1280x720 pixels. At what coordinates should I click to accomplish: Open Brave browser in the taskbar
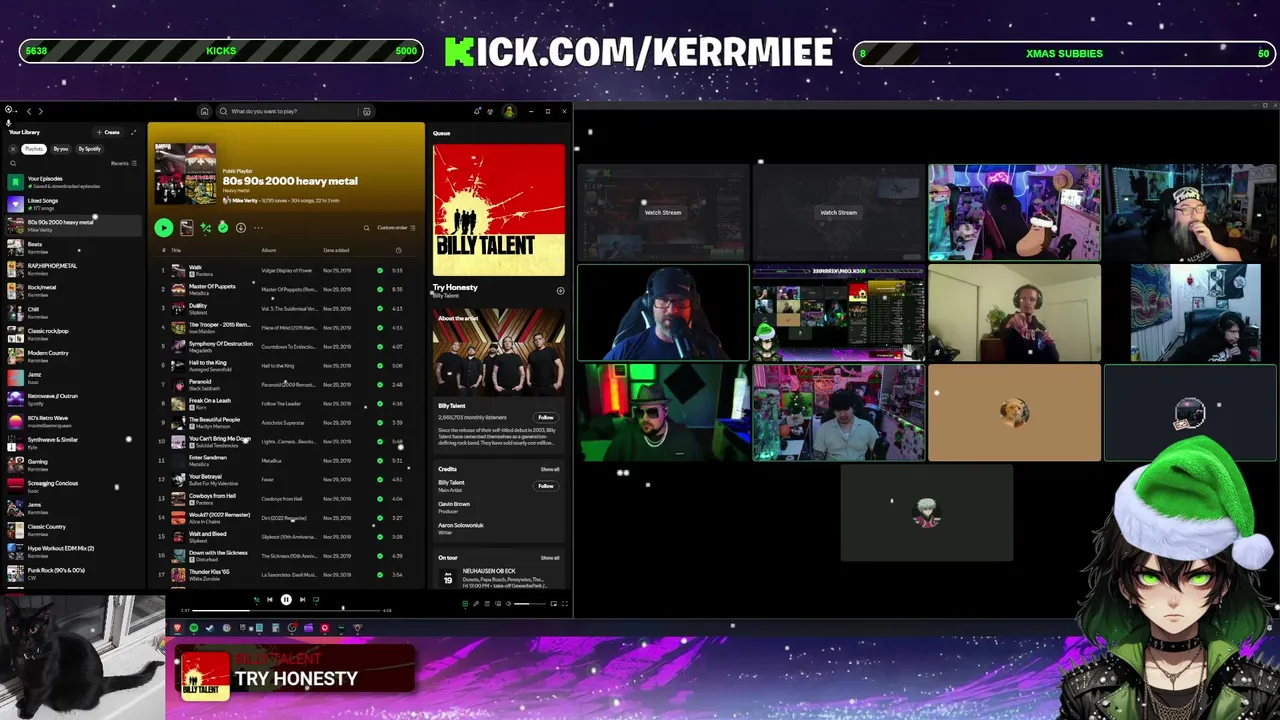[x=177, y=628]
